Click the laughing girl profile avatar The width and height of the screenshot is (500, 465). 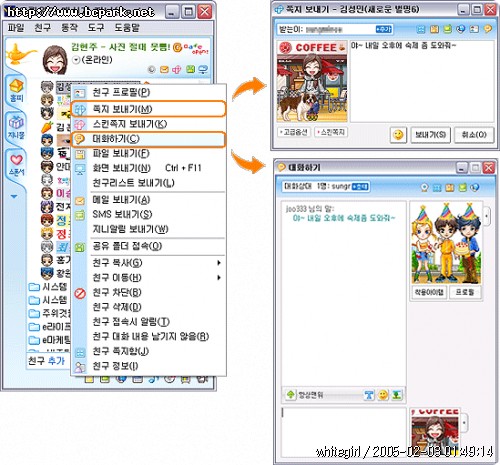click(x=55, y=60)
